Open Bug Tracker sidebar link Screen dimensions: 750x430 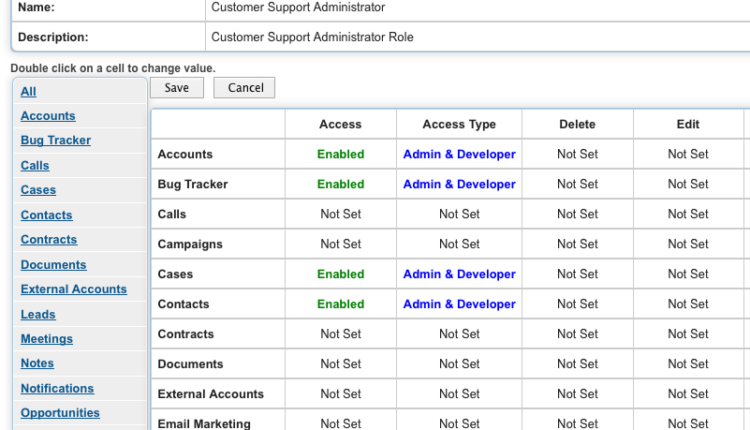click(x=56, y=141)
